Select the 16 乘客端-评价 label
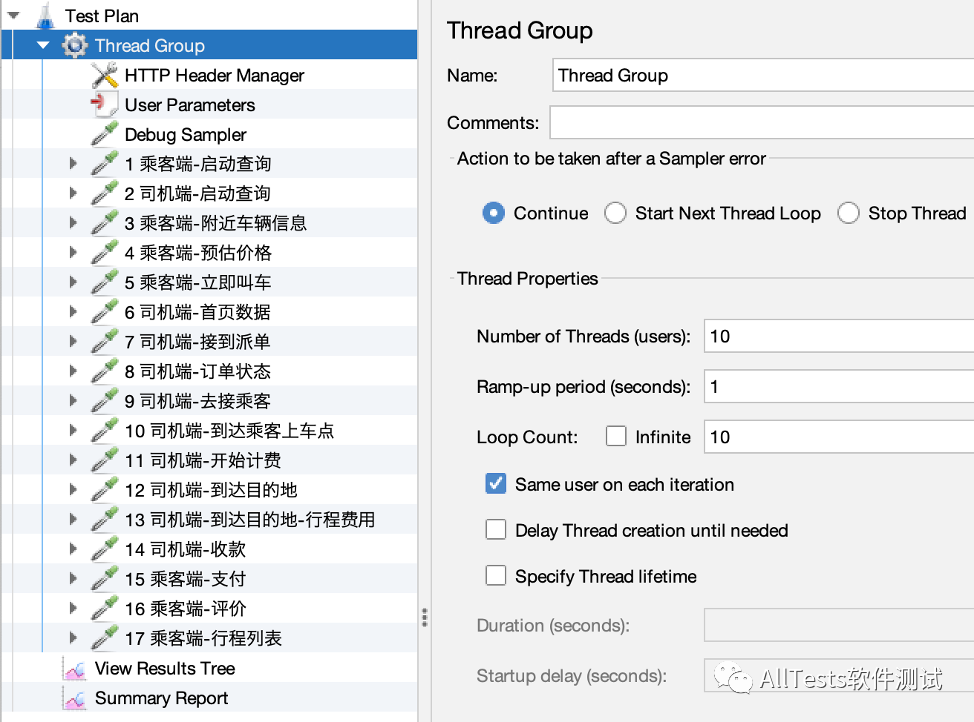Image resolution: width=974 pixels, height=722 pixels. (186, 609)
